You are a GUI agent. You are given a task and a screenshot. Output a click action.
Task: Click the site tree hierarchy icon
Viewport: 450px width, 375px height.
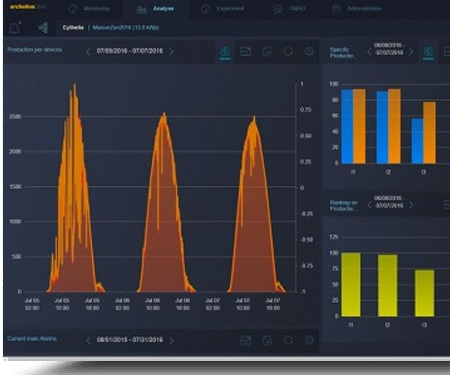[43, 28]
